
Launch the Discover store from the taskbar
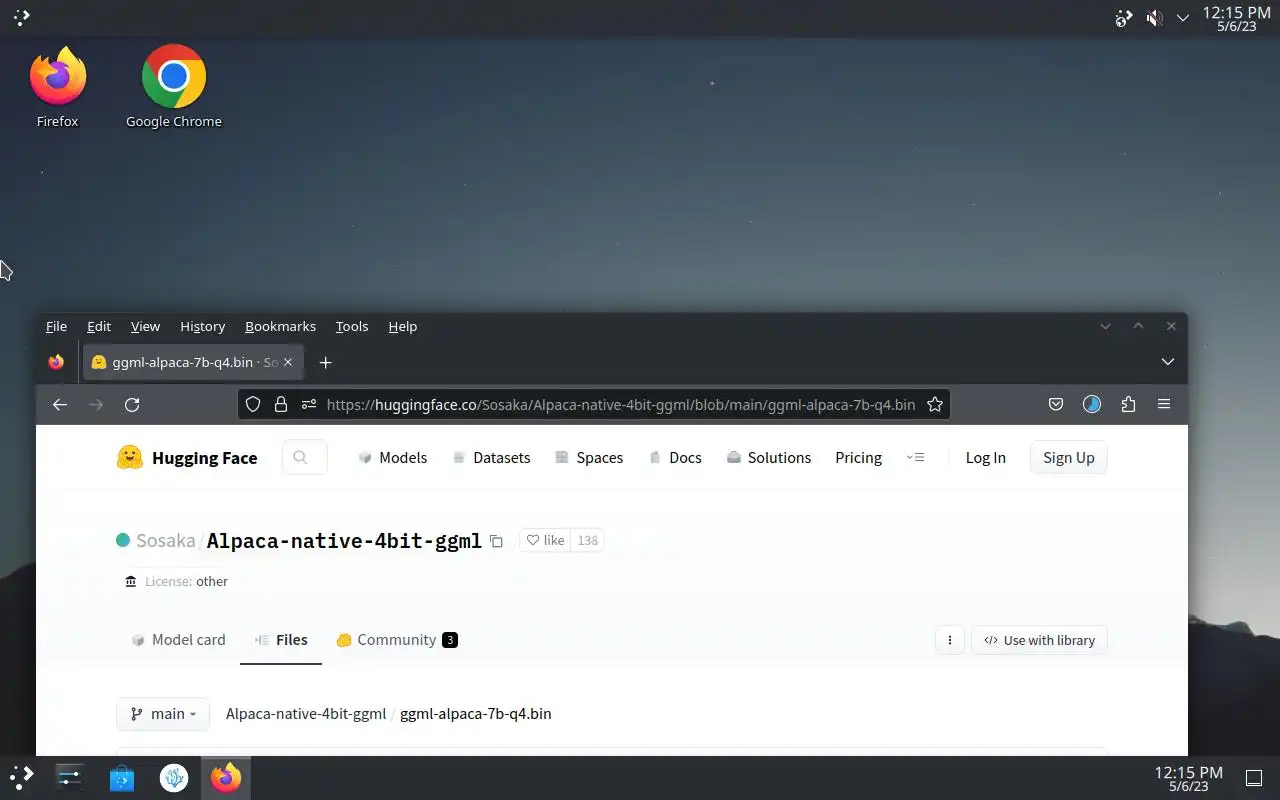tap(122, 777)
